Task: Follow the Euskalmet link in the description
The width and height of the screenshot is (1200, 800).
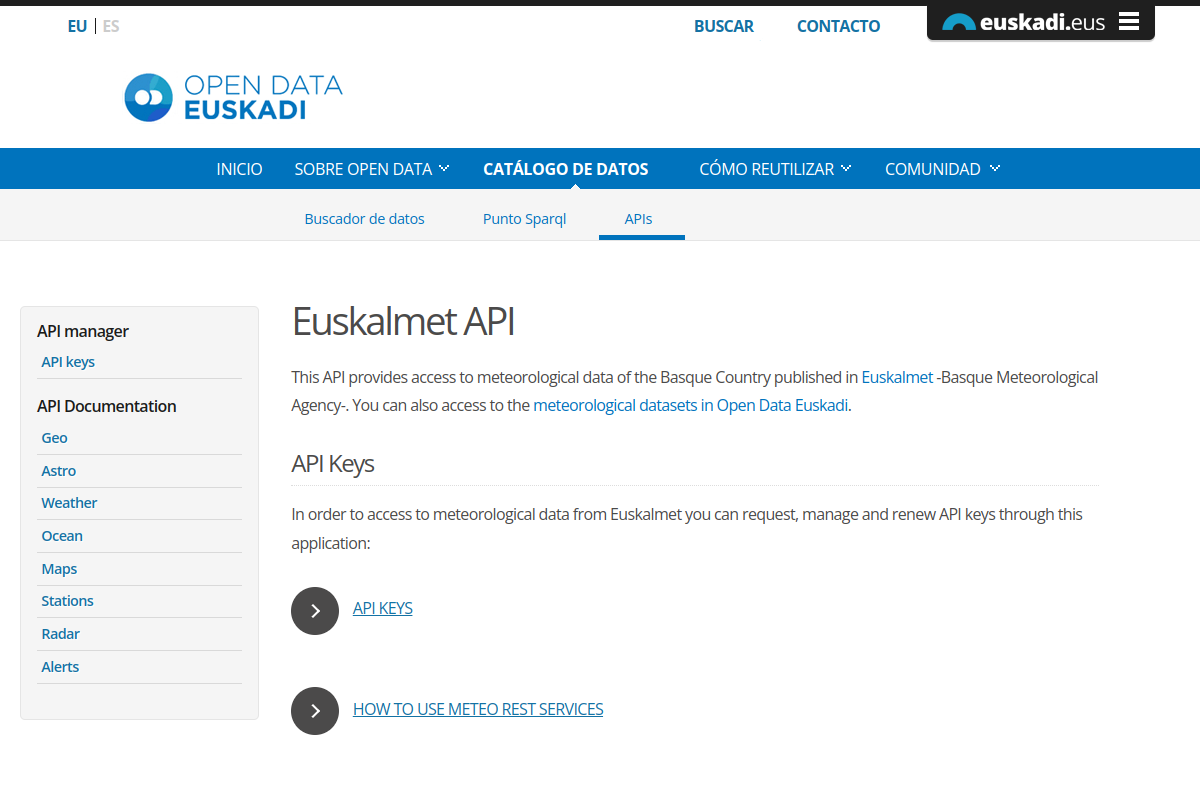Action: [x=897, y=377]
